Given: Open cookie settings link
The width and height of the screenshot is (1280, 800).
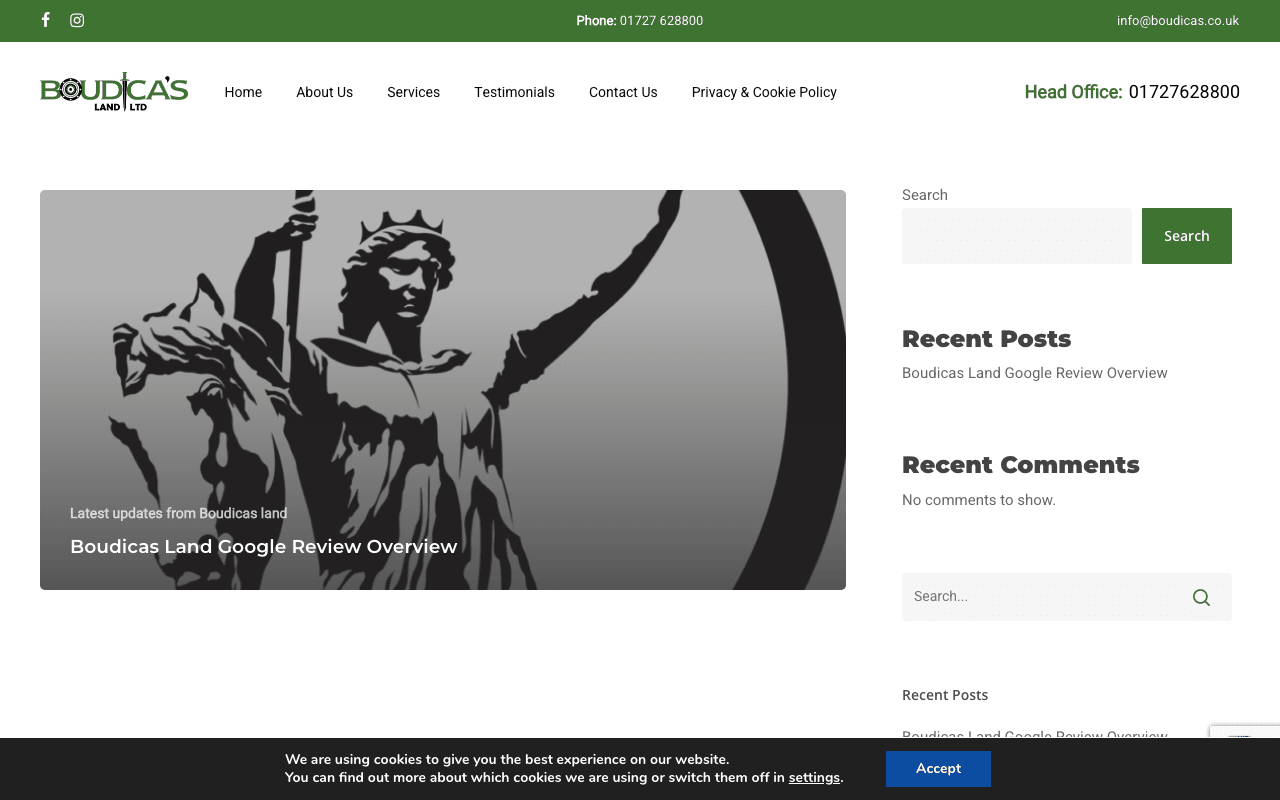Looking at the screenshot, I should coord(814,778).
